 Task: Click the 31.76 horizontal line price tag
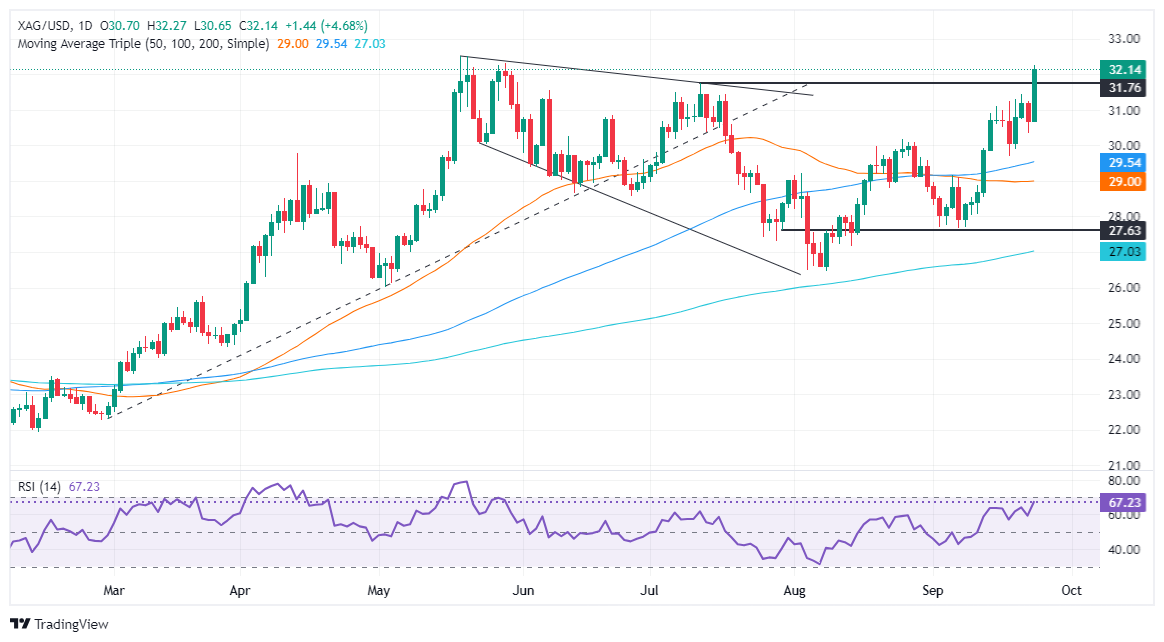coord(1124,88)
